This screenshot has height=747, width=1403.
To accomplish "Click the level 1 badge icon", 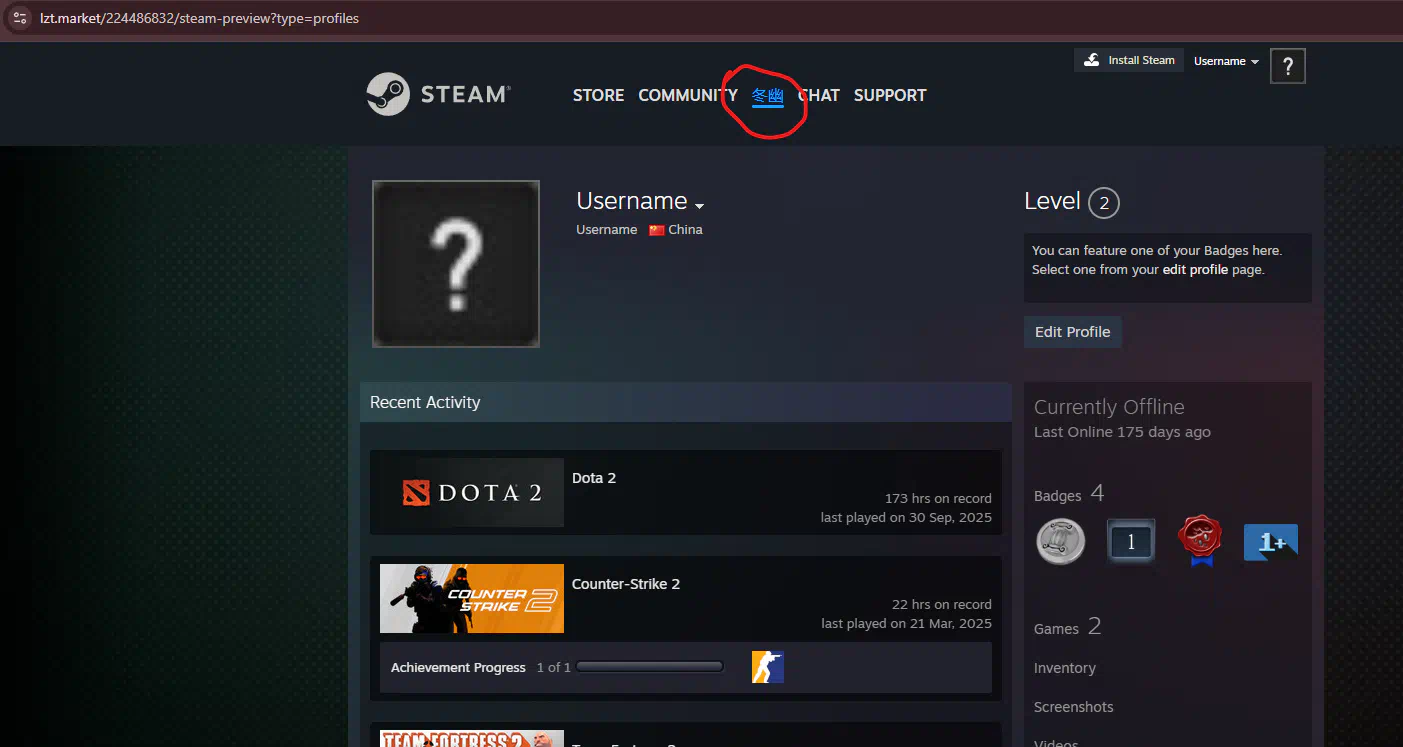I will tap(1131, 542).
